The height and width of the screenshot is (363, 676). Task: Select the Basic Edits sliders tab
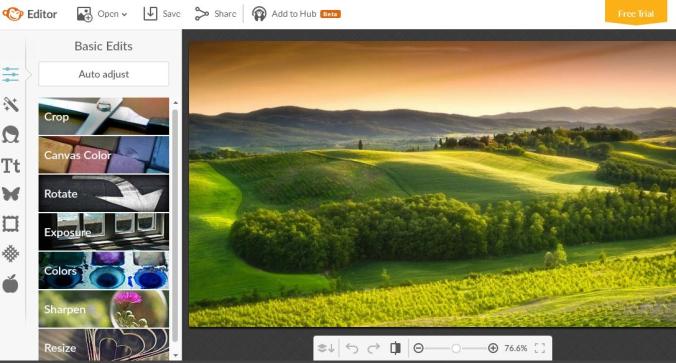[x=11, y=74]
